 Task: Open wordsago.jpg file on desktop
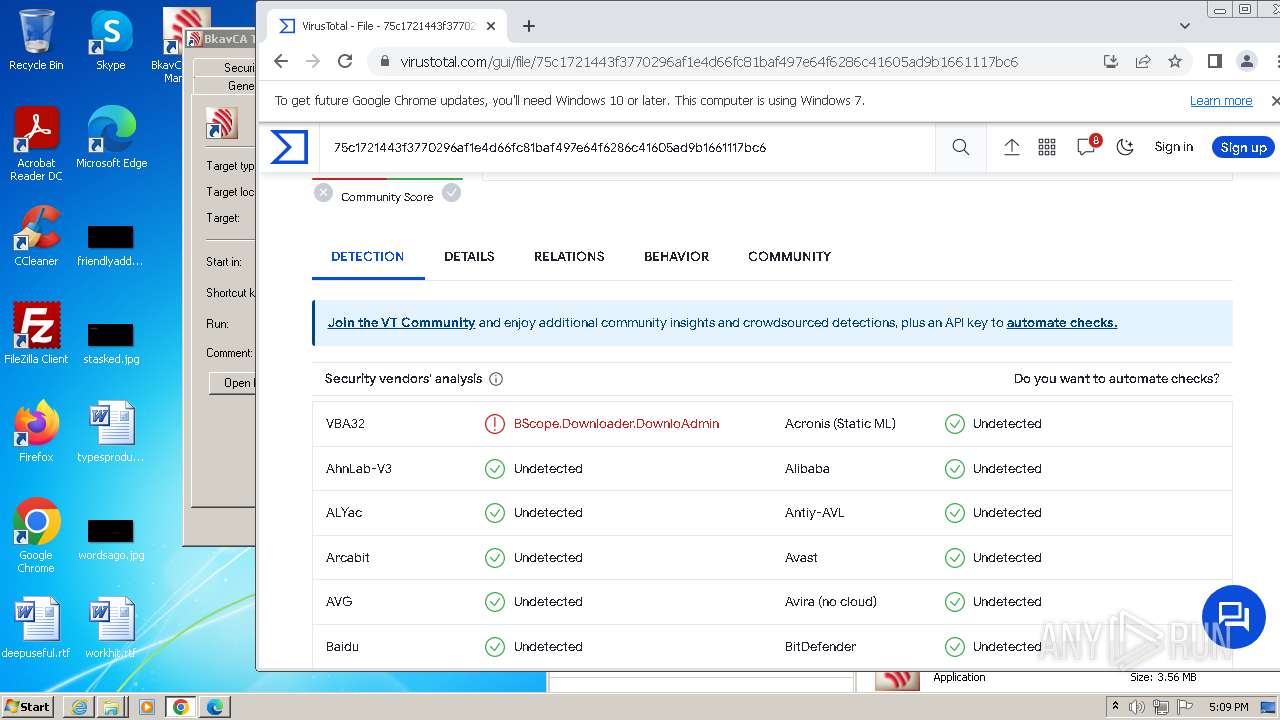[x=111, y=540]
